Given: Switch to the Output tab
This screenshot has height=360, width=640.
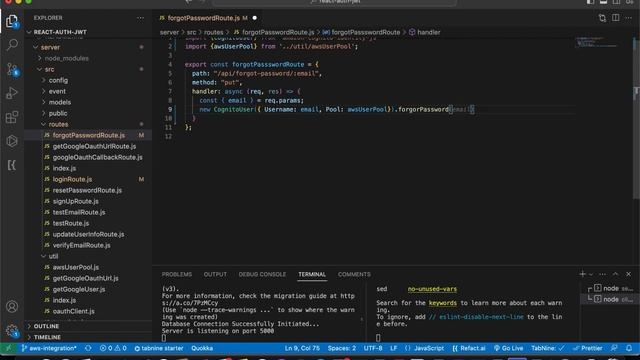Looking at the screenshot, I should coord(215,274).
